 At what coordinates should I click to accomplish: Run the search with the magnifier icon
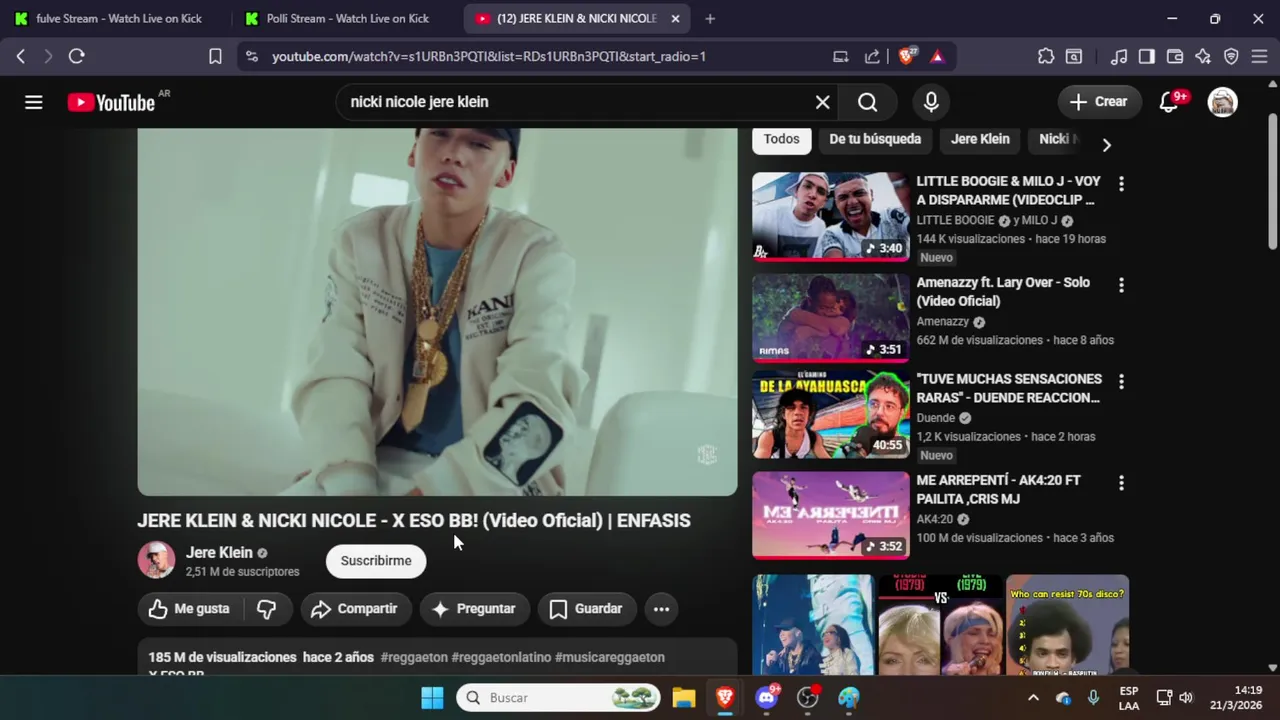[x=868, y=102]
